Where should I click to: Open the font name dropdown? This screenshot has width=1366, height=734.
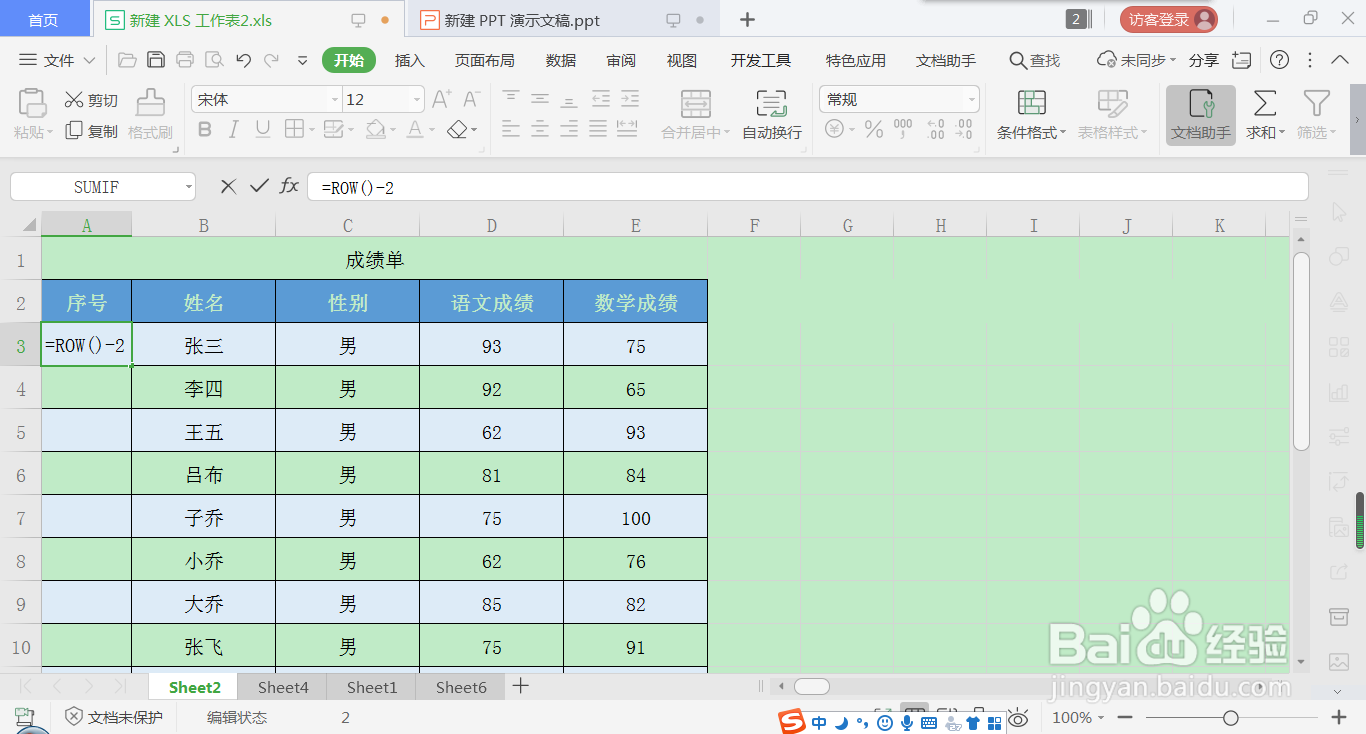pyautogui.click(x=335, y=98)
